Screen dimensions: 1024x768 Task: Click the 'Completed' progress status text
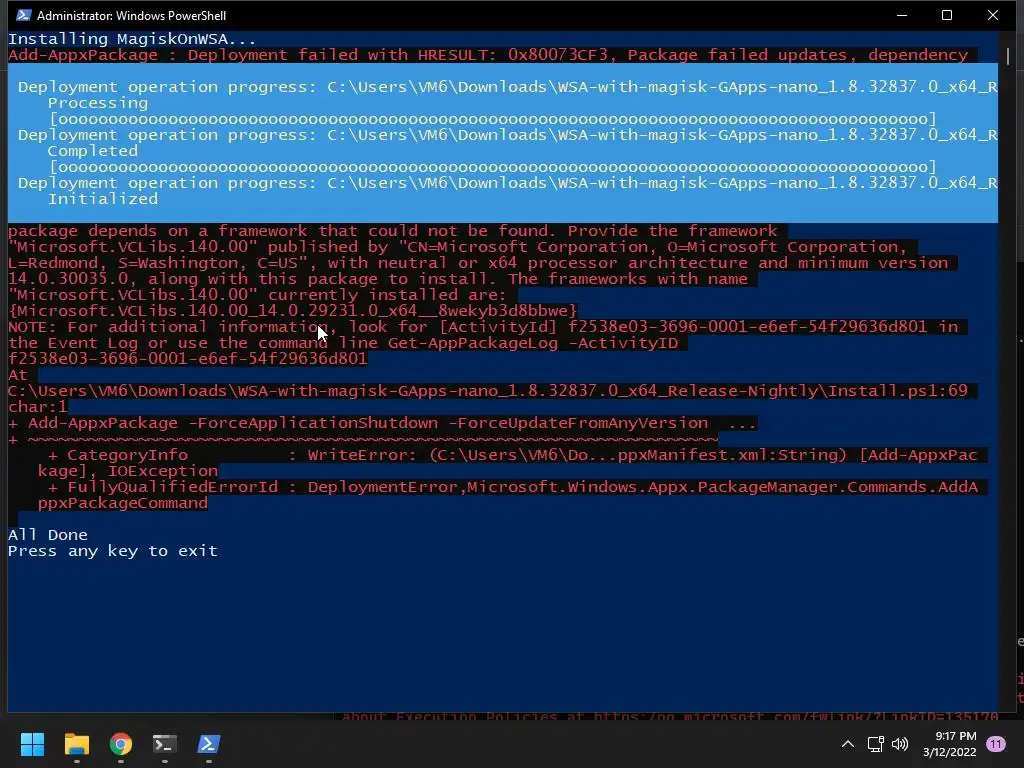pyautogui.click(x=93, y=151)
